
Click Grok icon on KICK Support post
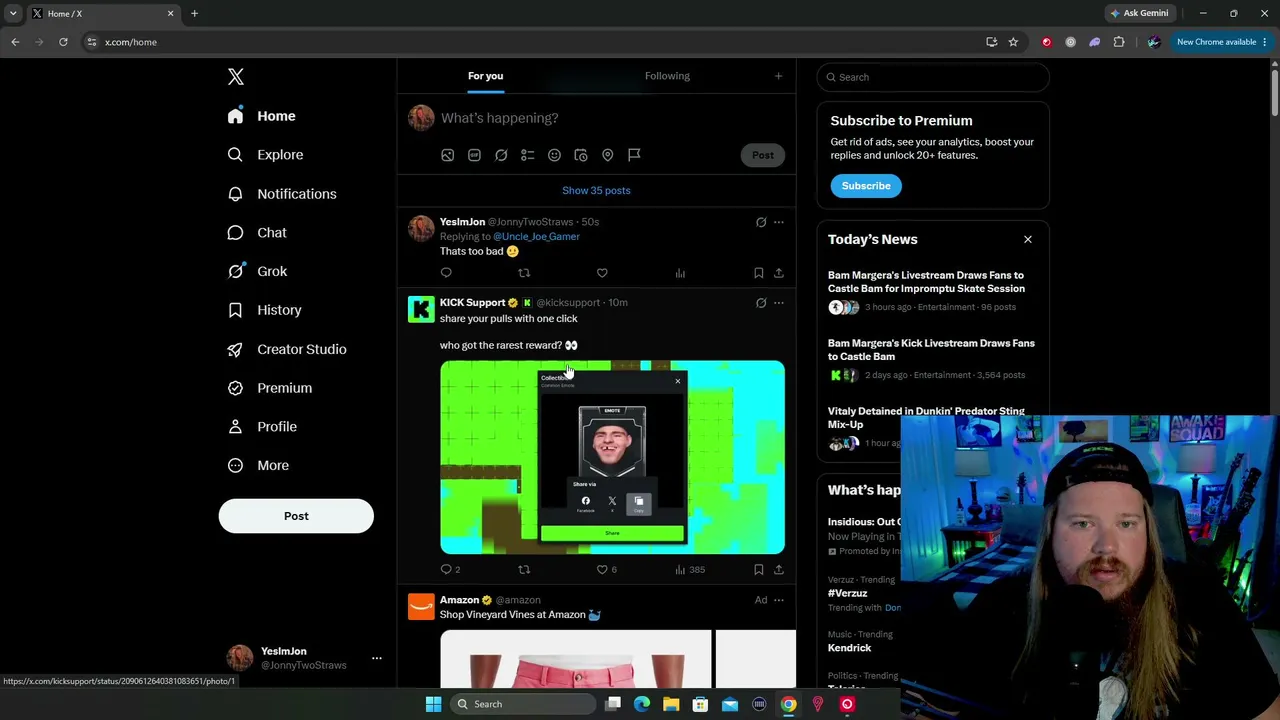pos(761,303)
